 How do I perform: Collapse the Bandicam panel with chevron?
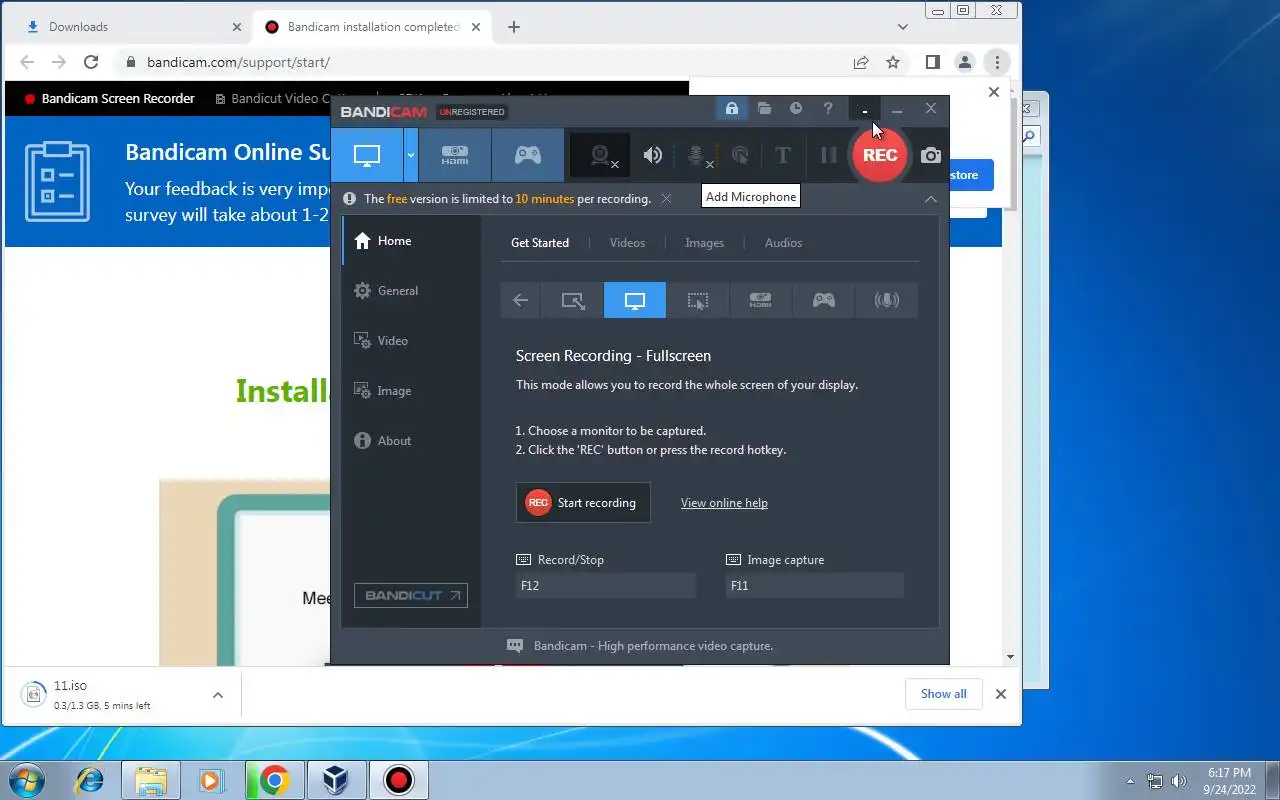coord(931,199)
